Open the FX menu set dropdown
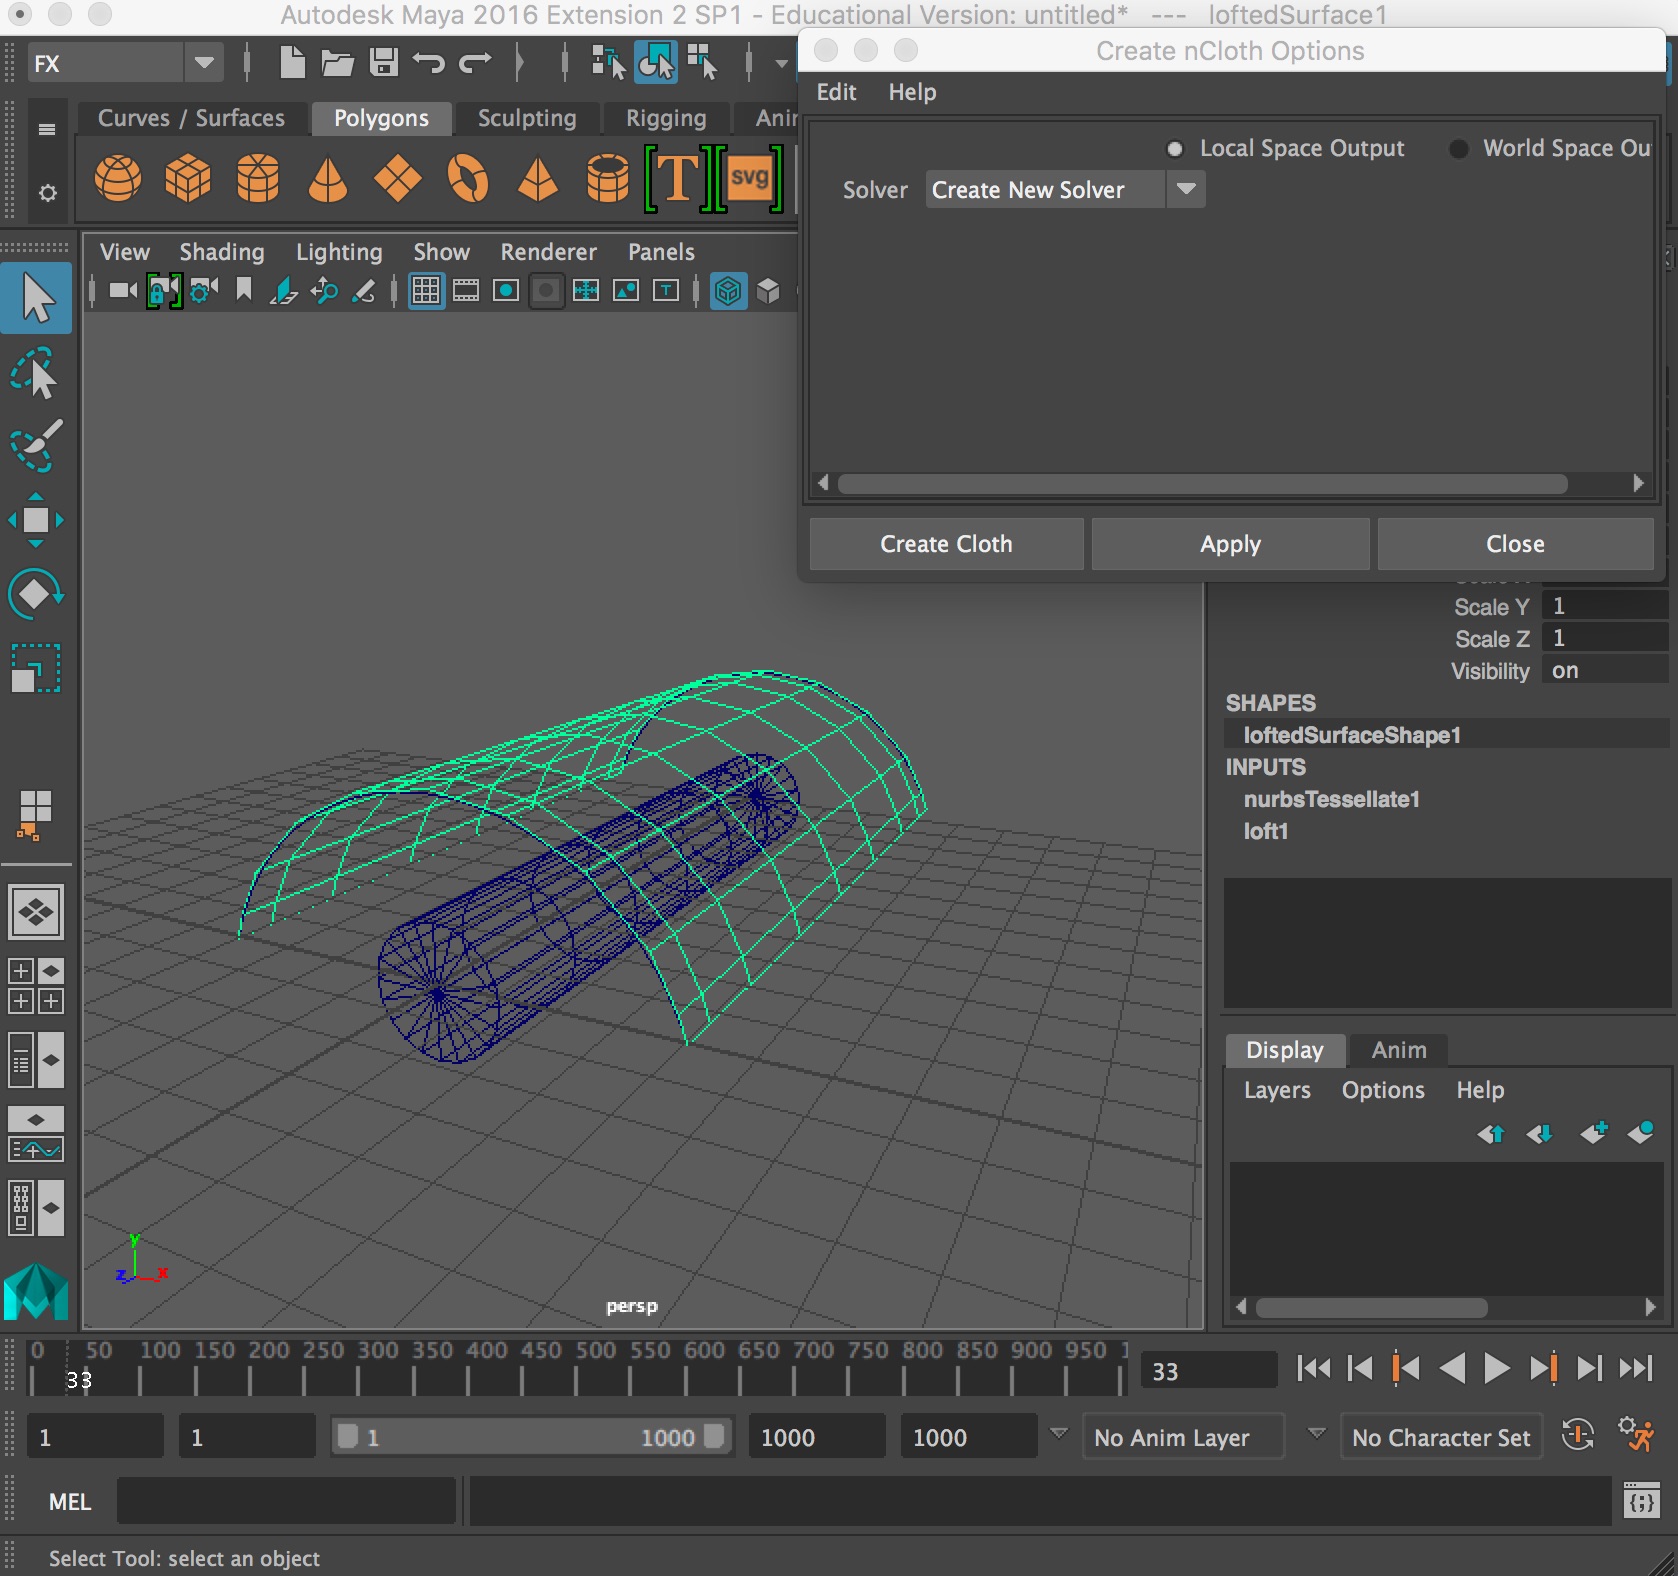The image size is (1678, 1576). [x=204, y=63]
